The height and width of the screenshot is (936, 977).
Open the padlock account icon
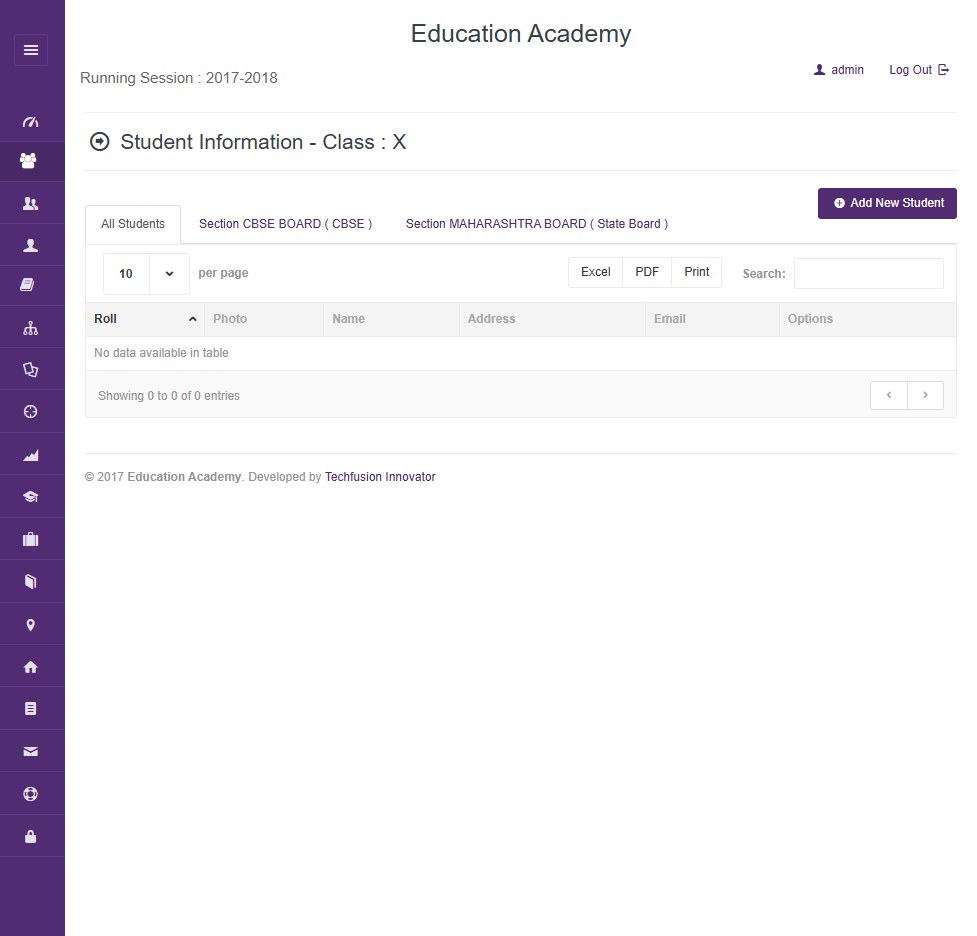[x=31, y=836]
